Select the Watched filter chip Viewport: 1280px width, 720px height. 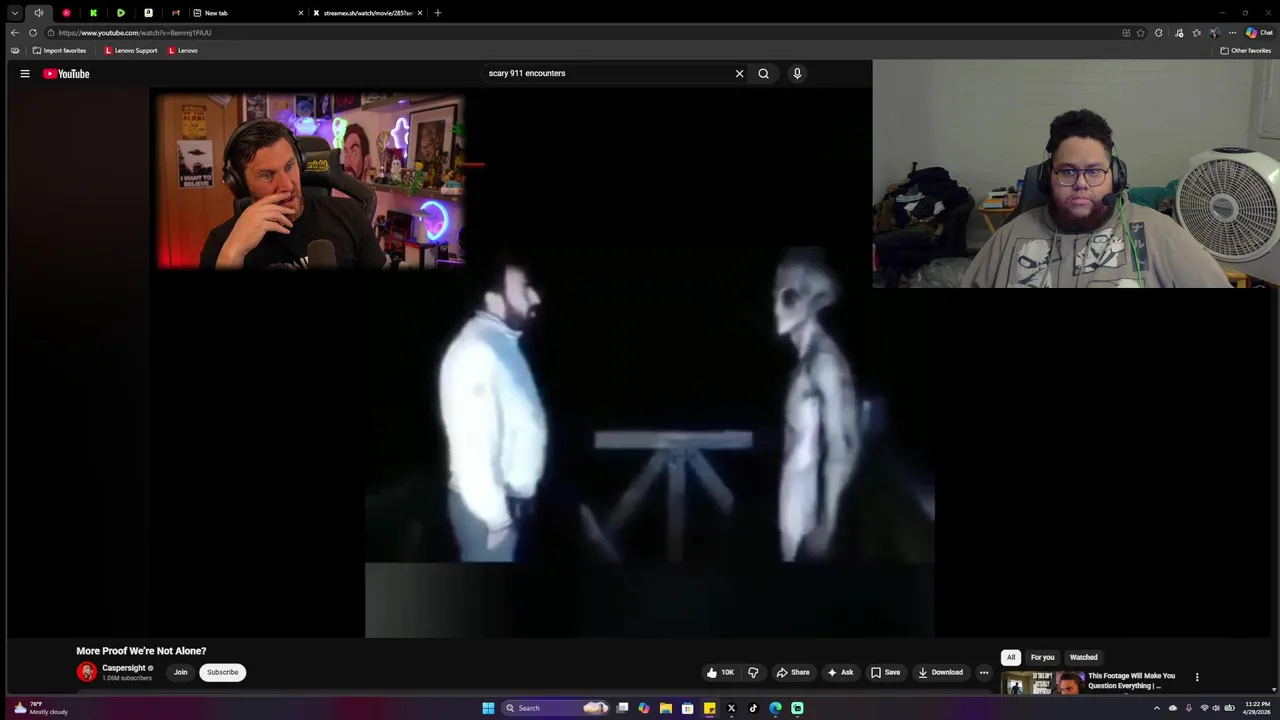coord(1083,657)
